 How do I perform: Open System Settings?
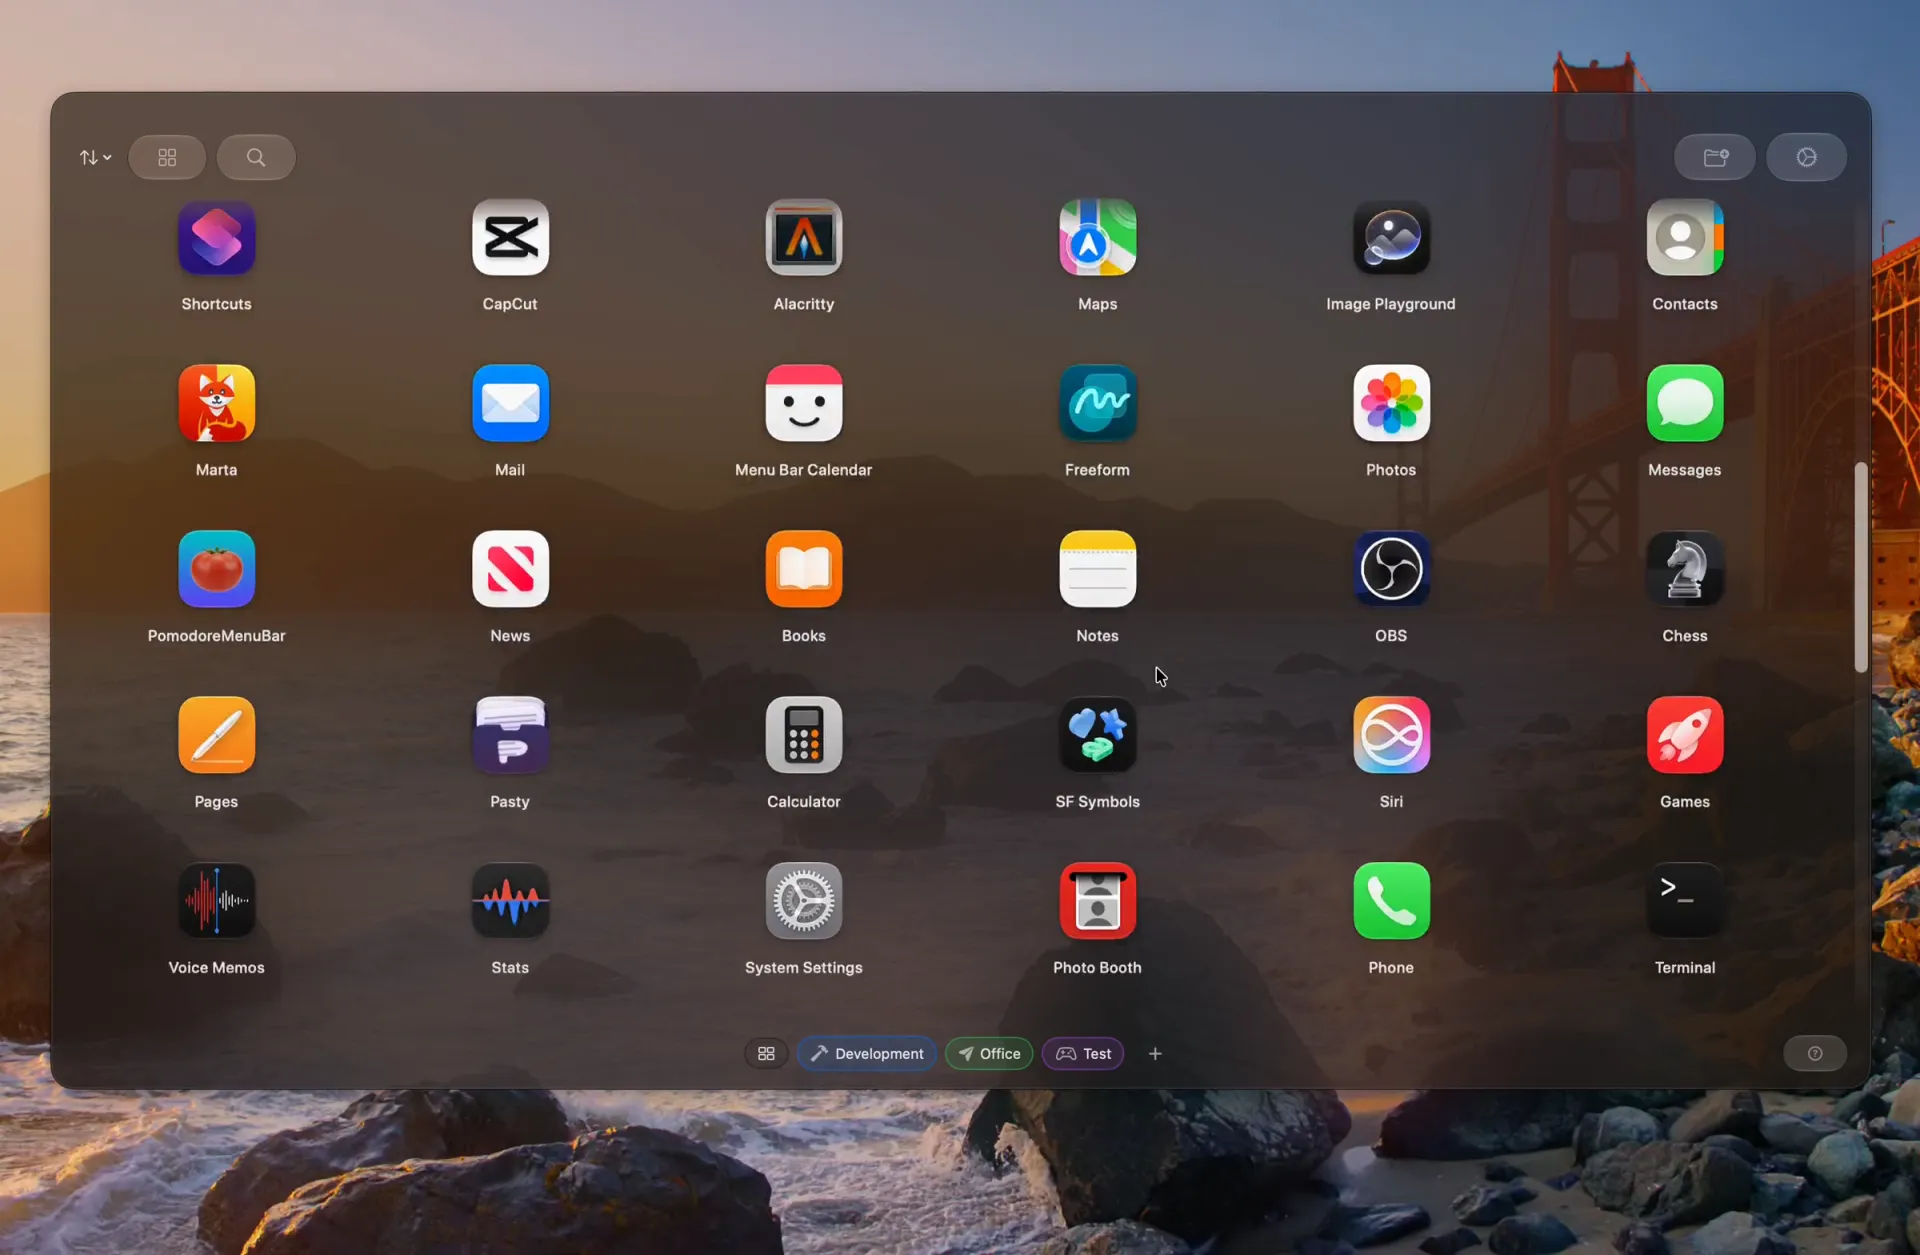pyautogui.click(x=804, y=902)
